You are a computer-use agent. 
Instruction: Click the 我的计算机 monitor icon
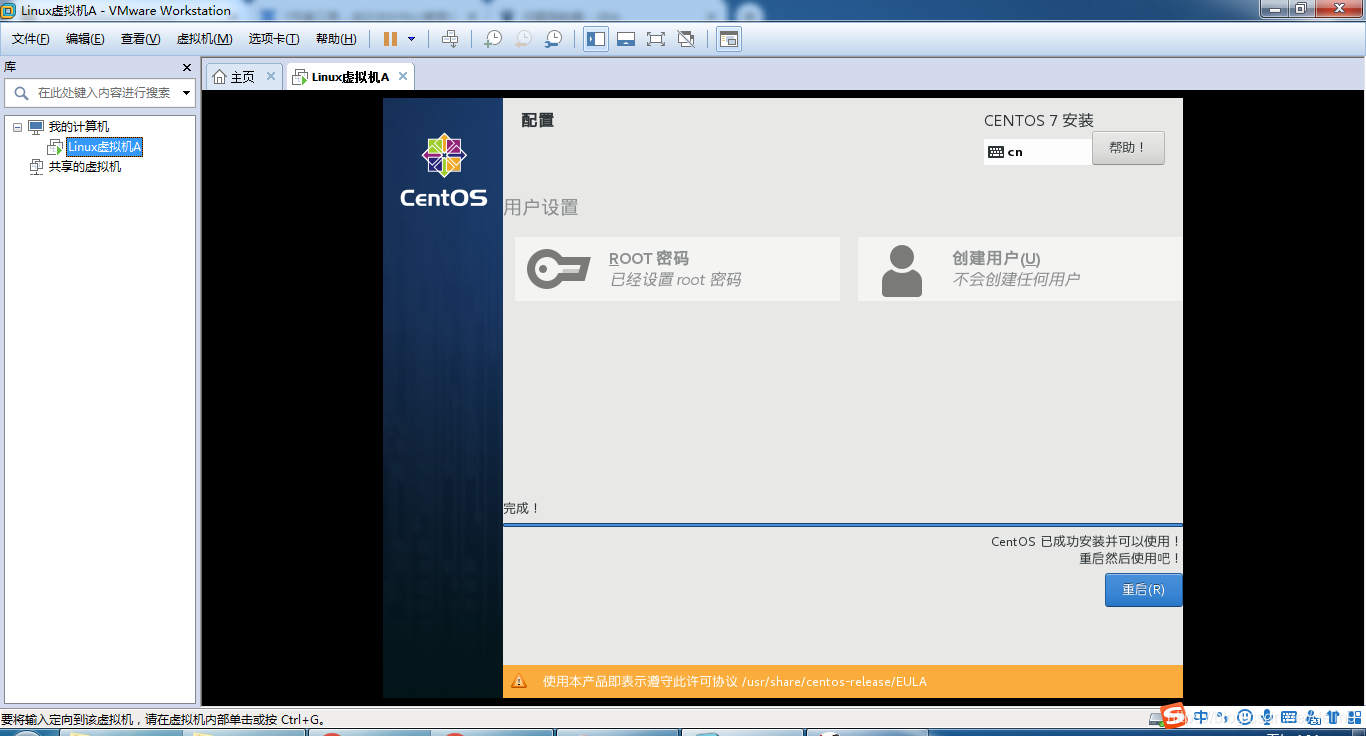coord(36,127)
